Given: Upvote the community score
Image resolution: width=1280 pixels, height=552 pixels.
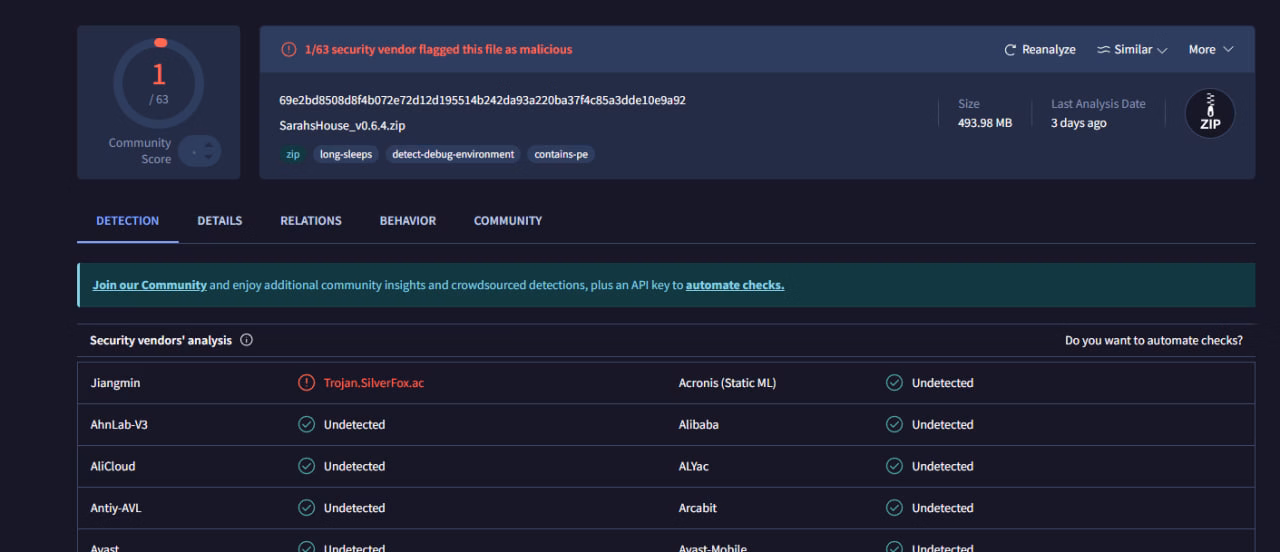Looking at the screenshot, I should click(208, 144).
